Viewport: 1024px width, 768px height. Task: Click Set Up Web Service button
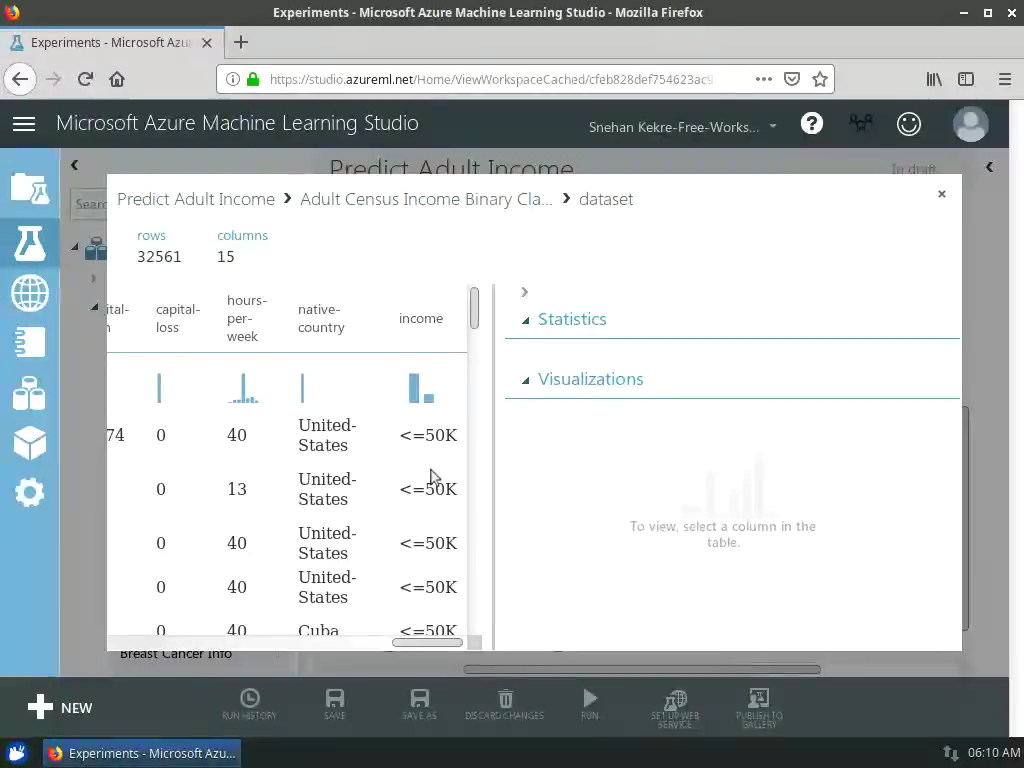coord(675,709)
